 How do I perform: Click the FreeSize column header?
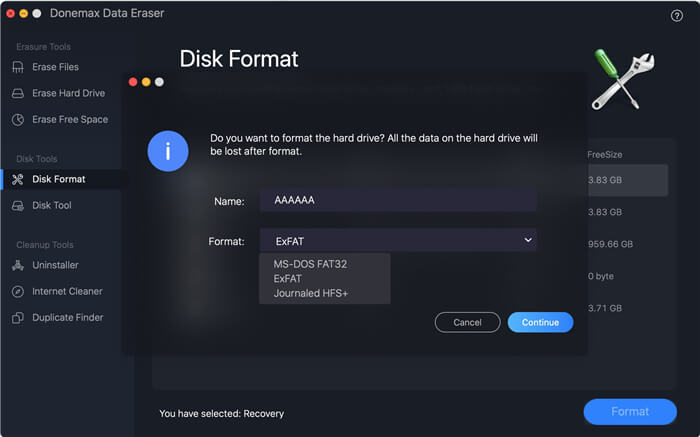coord(604,155)
